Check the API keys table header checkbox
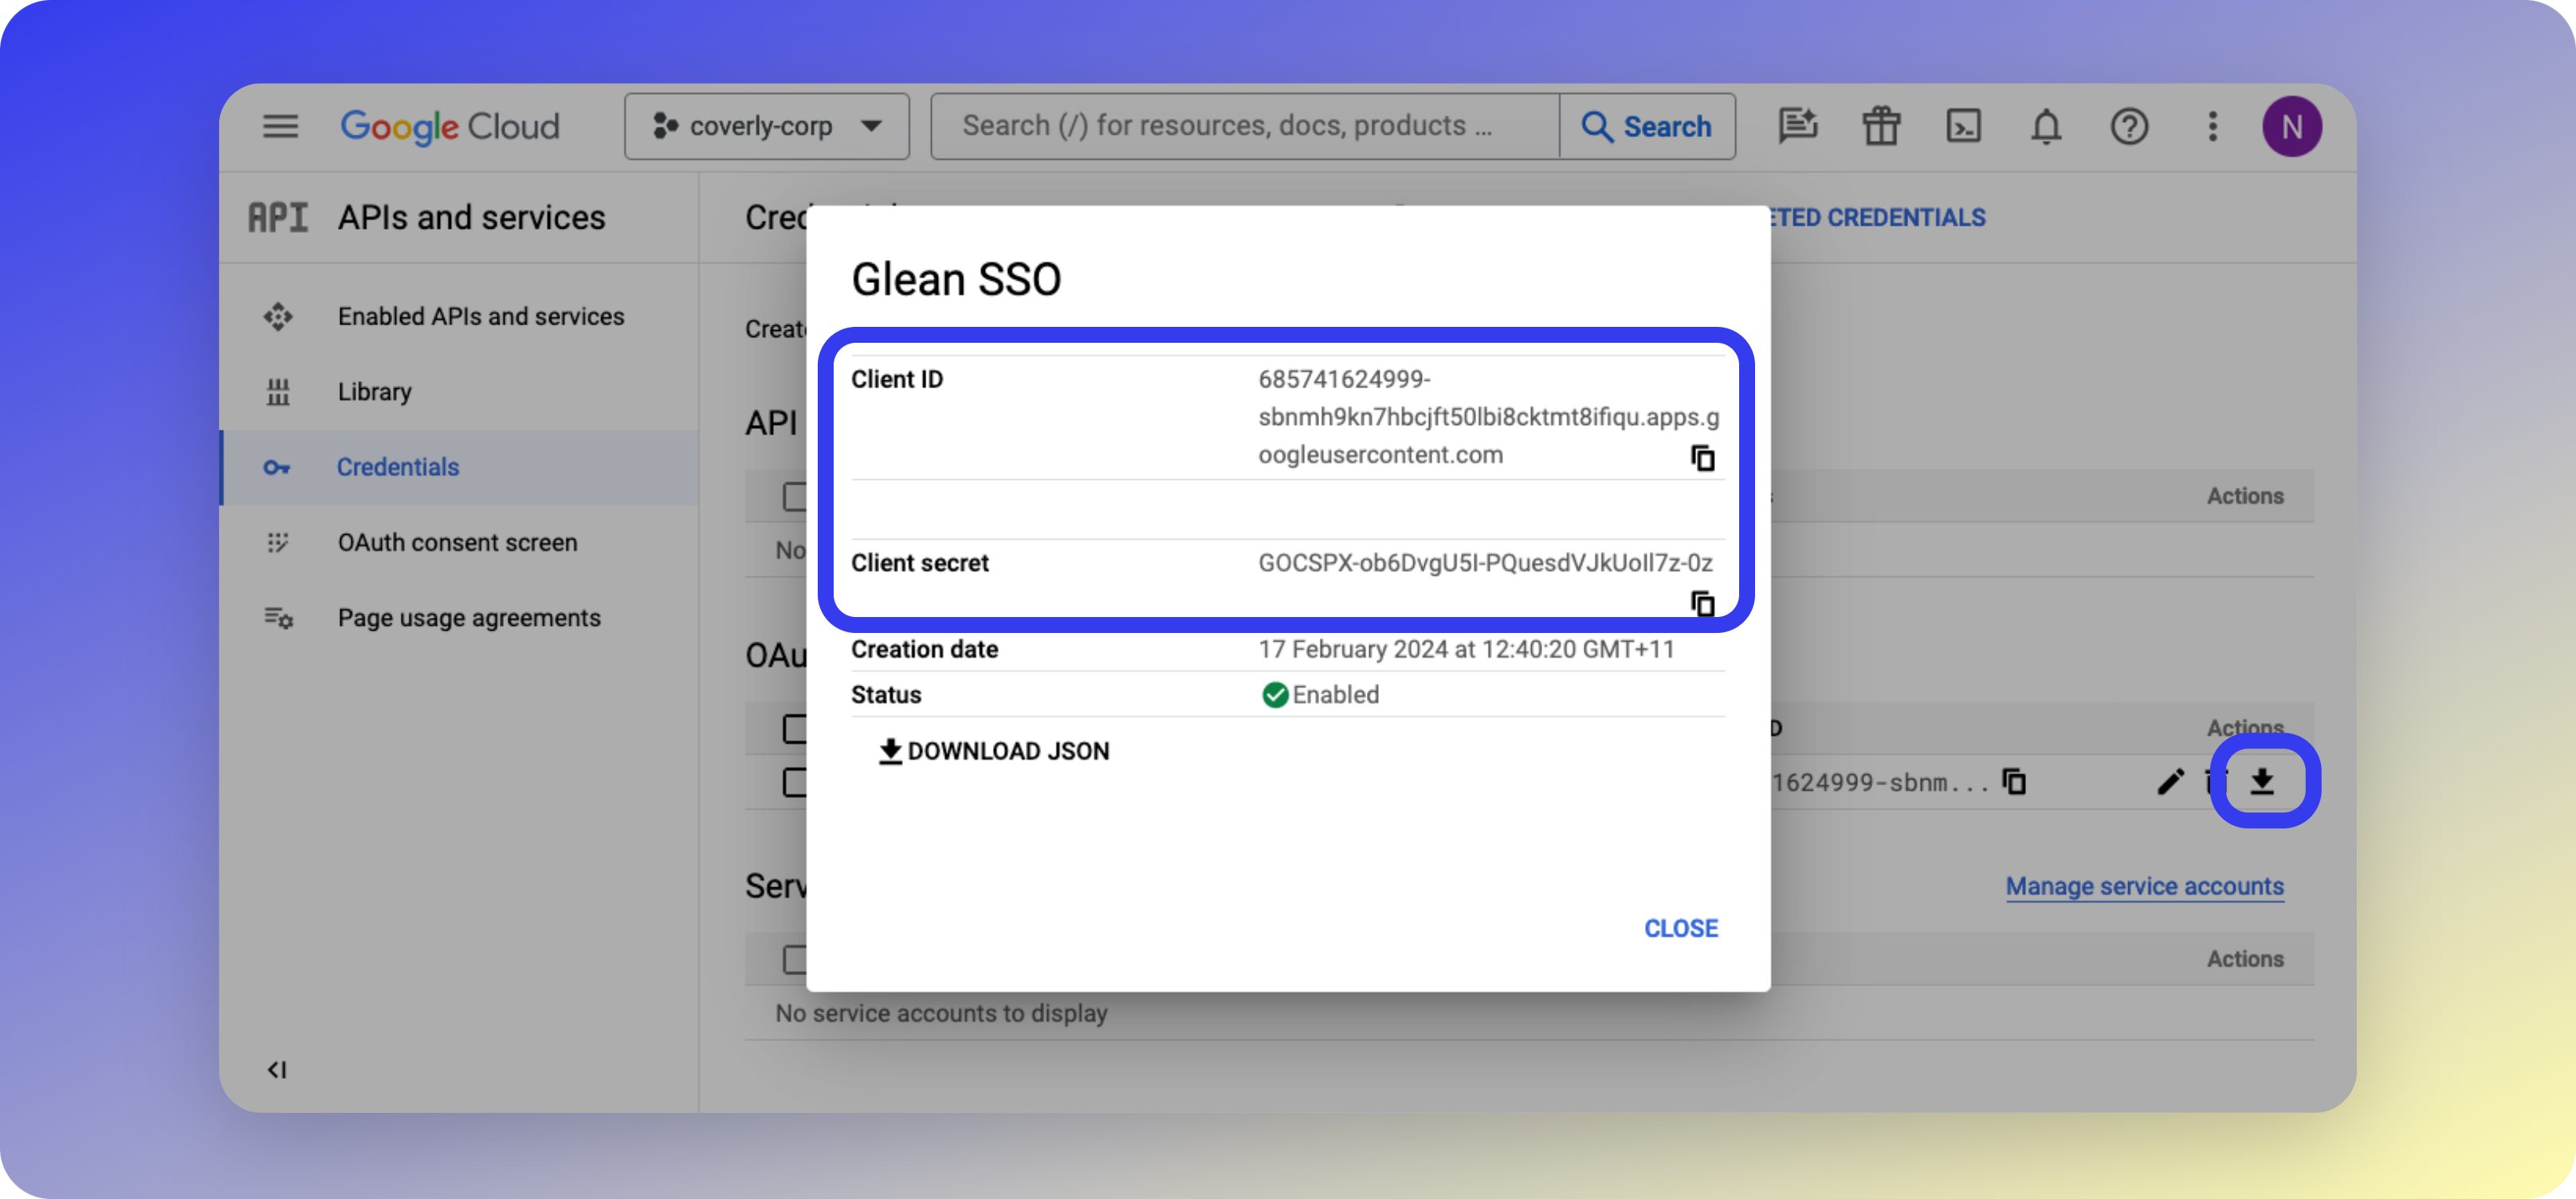This screenshot has height=1199, width=2576. [793, 495]
